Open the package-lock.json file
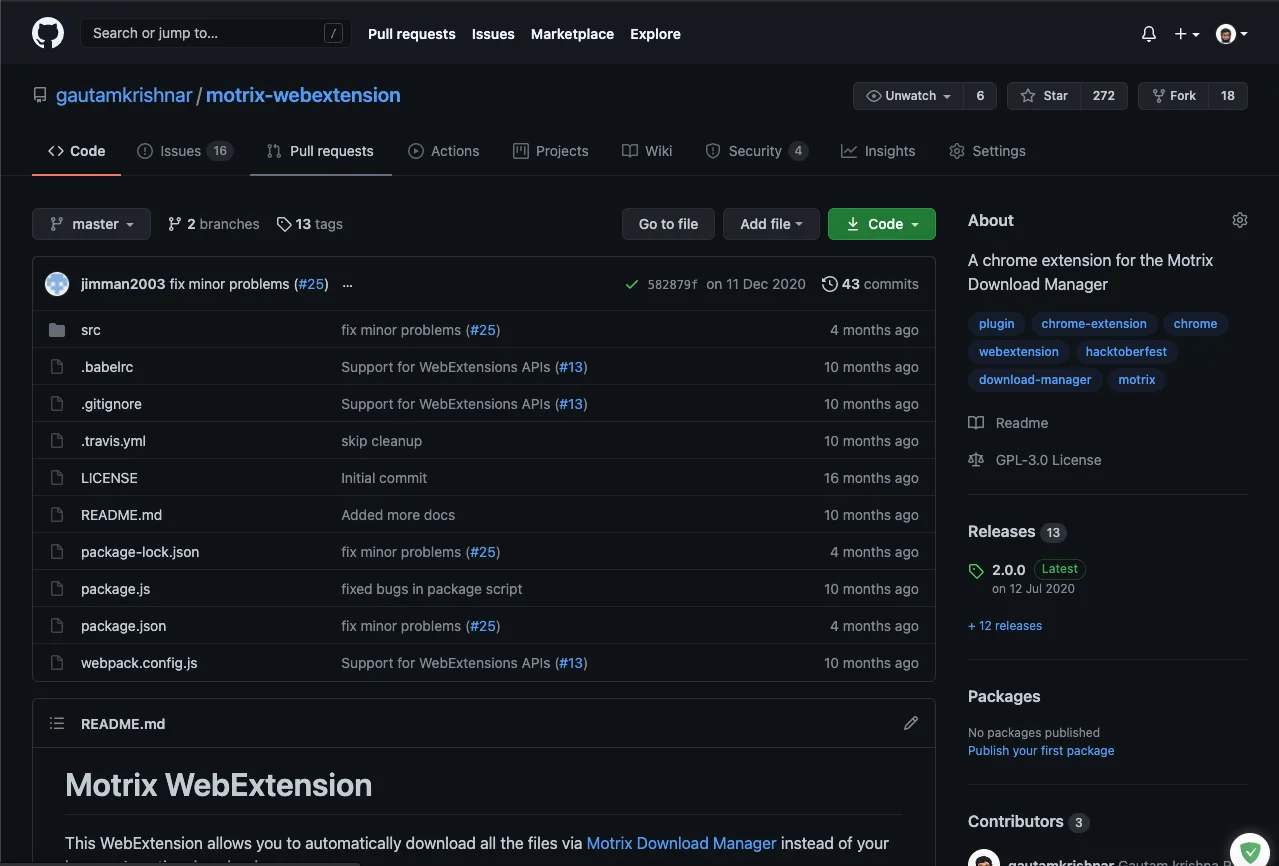 coord(140,552)
